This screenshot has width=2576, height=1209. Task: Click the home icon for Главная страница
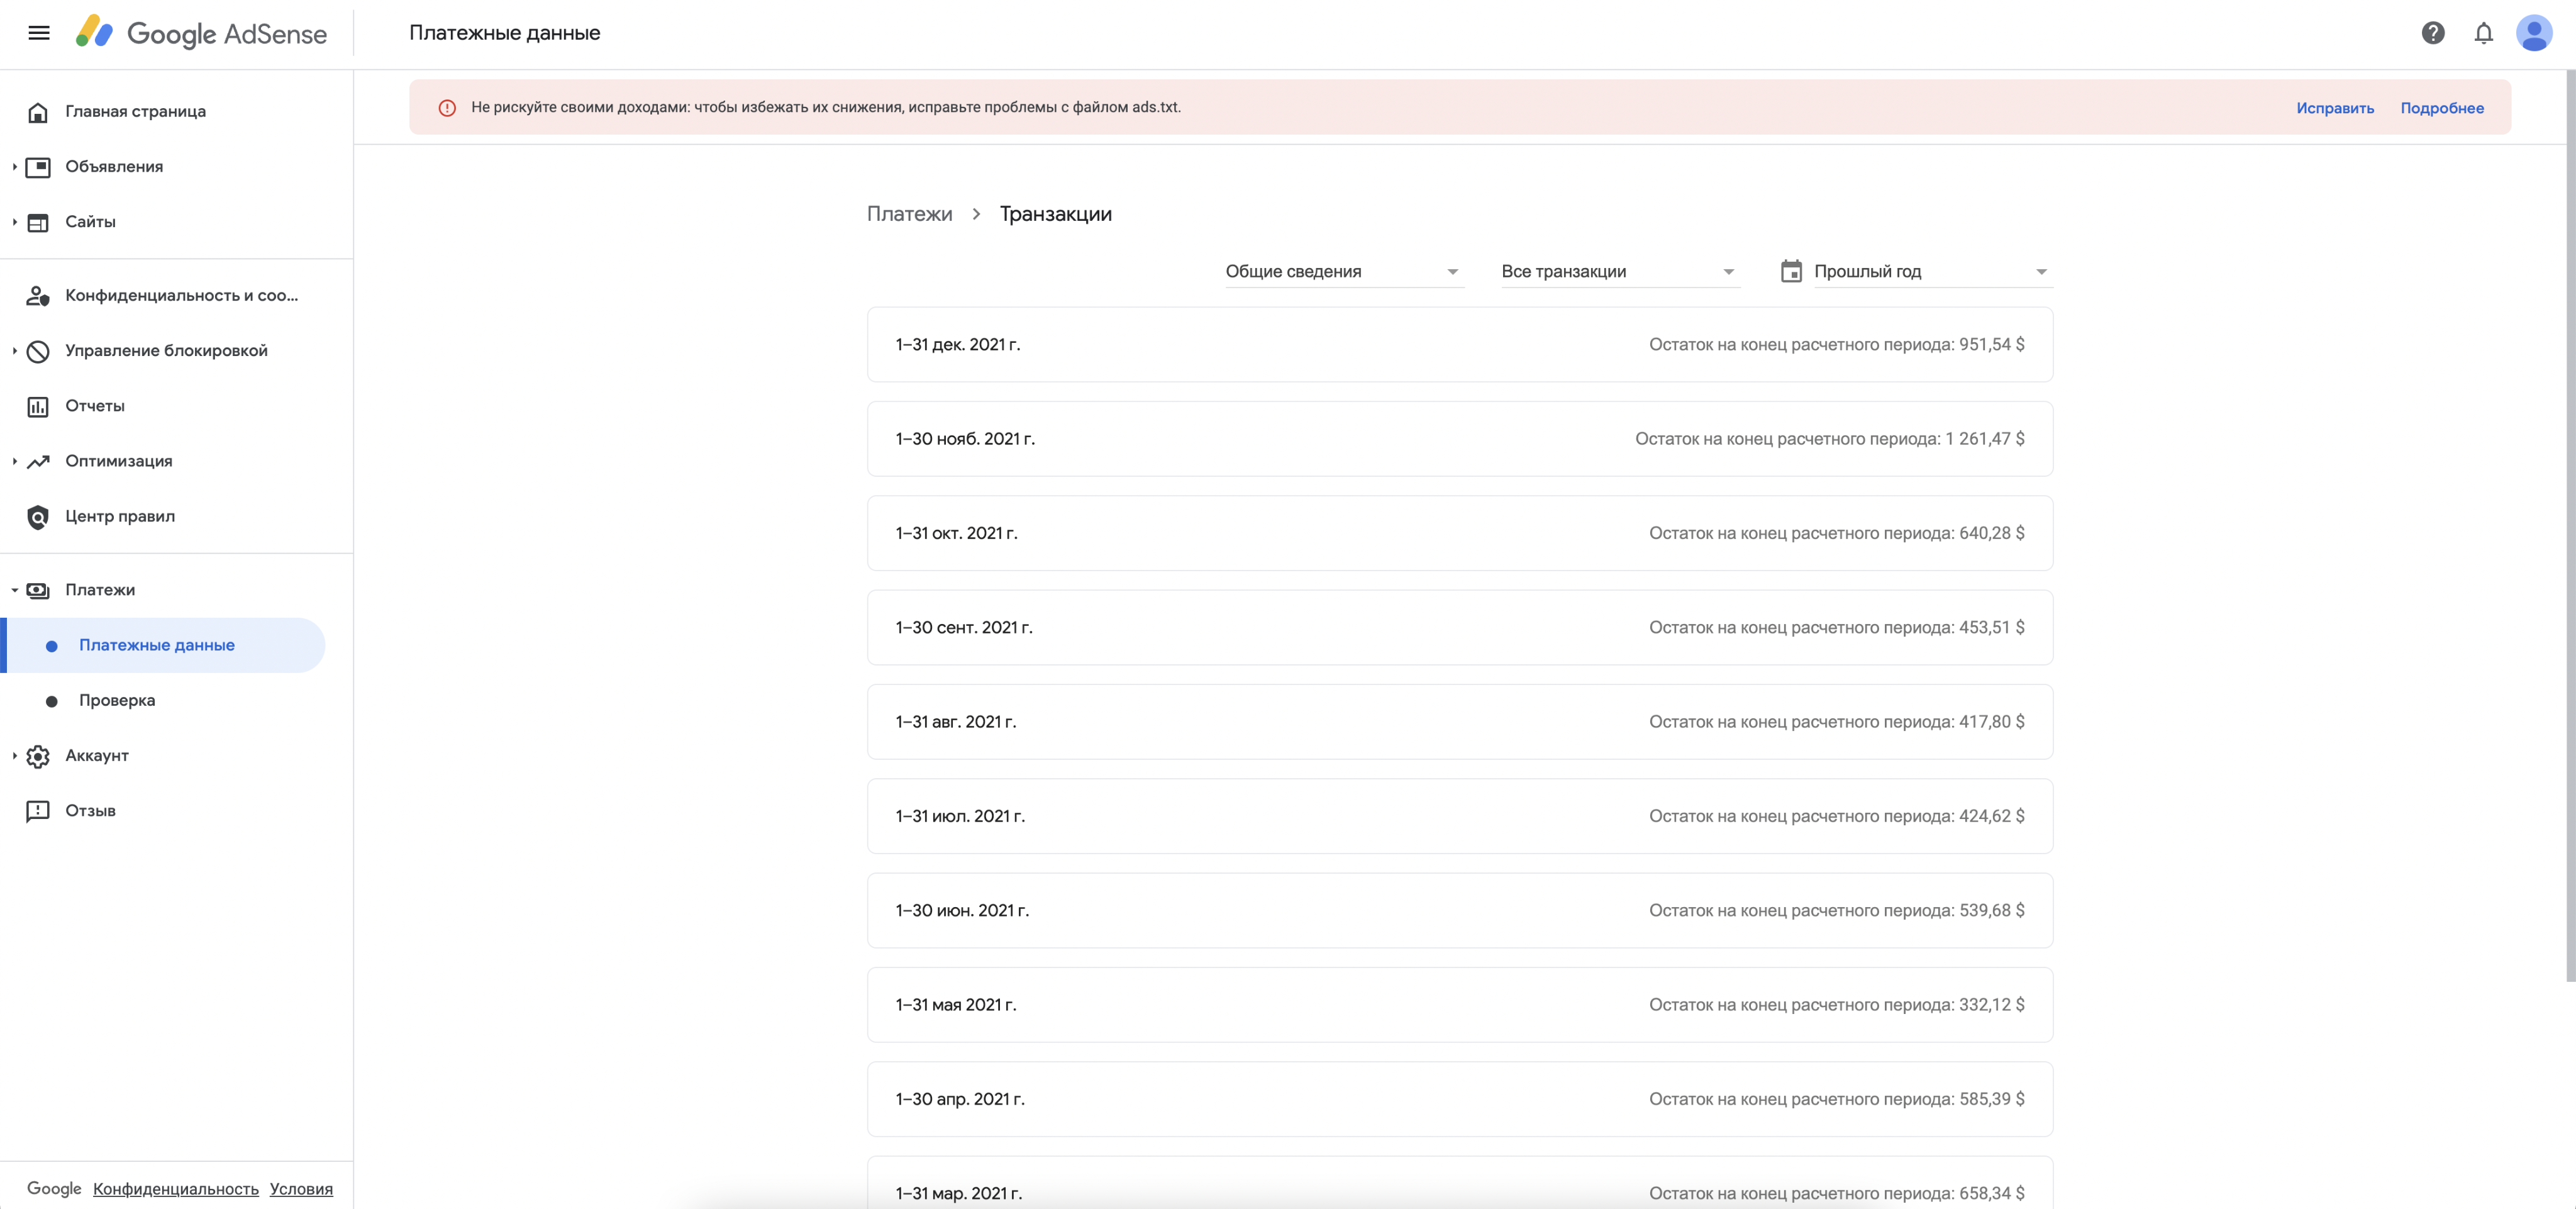click(38, 112)
